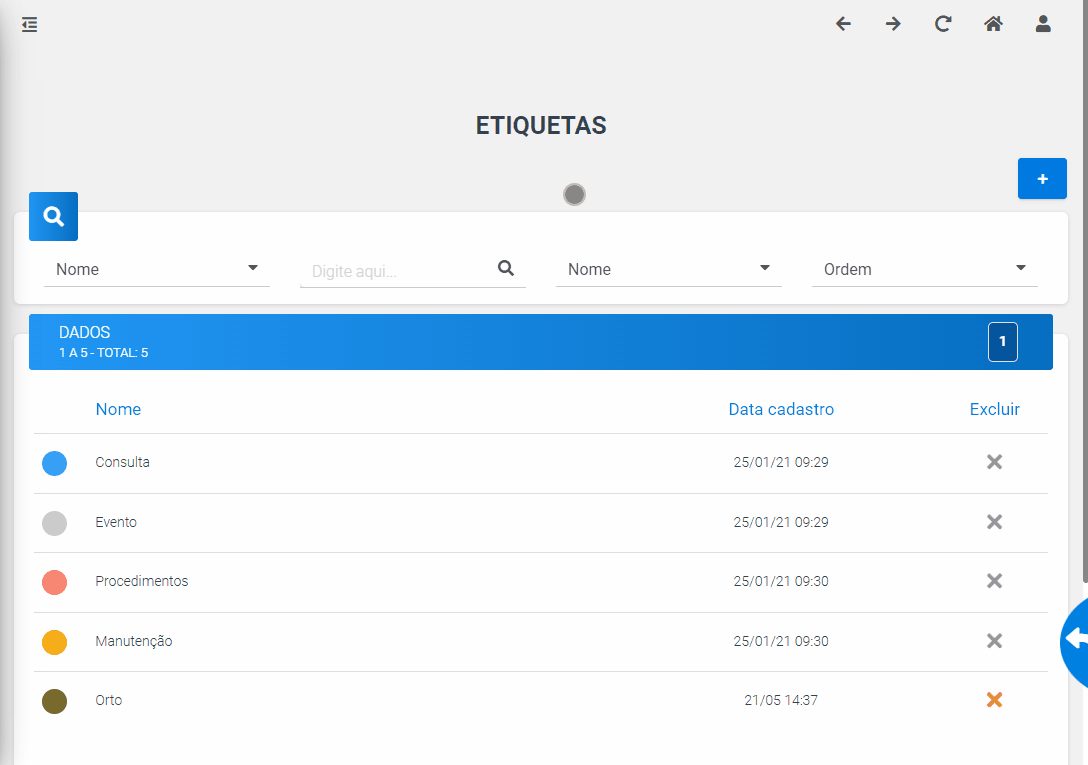The width and height of the screenshot is (1088, 765).
Task: Open the Consulta row name
Action: 122,462
